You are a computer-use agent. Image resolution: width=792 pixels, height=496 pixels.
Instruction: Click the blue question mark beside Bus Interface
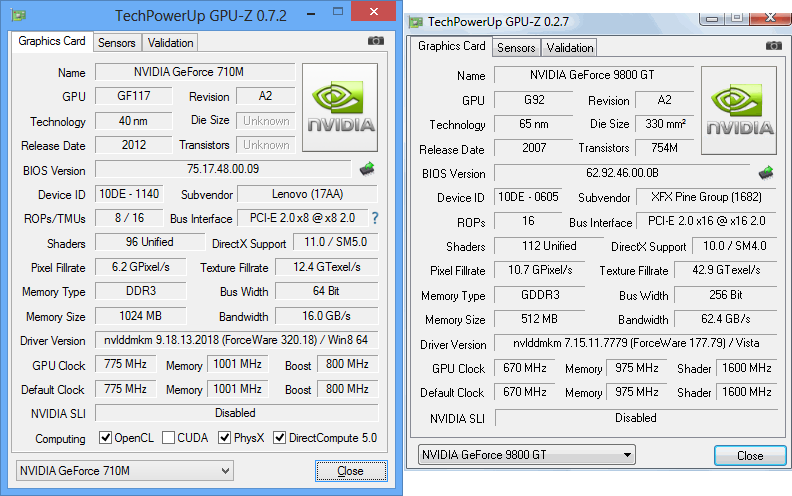[375, 218]
